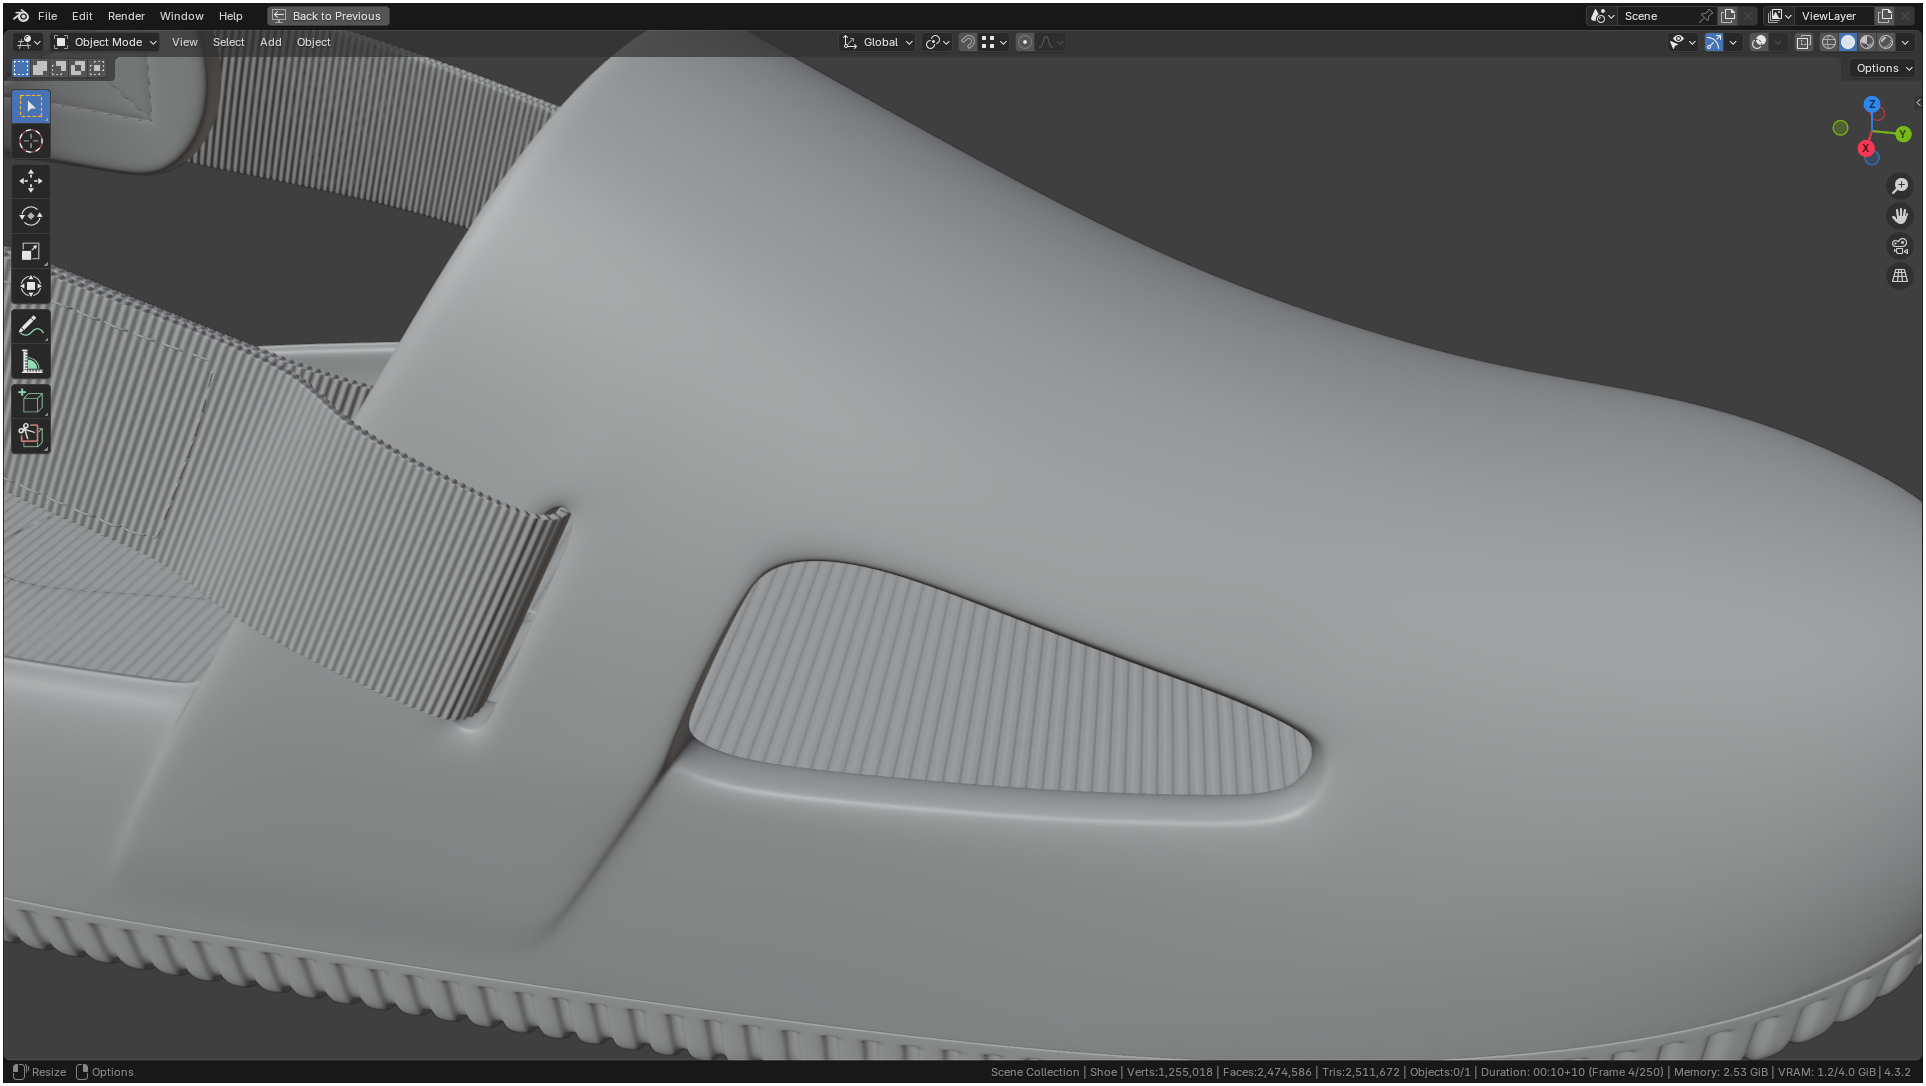Click the red X axis gizmo
Image resolution: width=1926 pixels, height=1086 pixels.
(x=1865, y=148)
